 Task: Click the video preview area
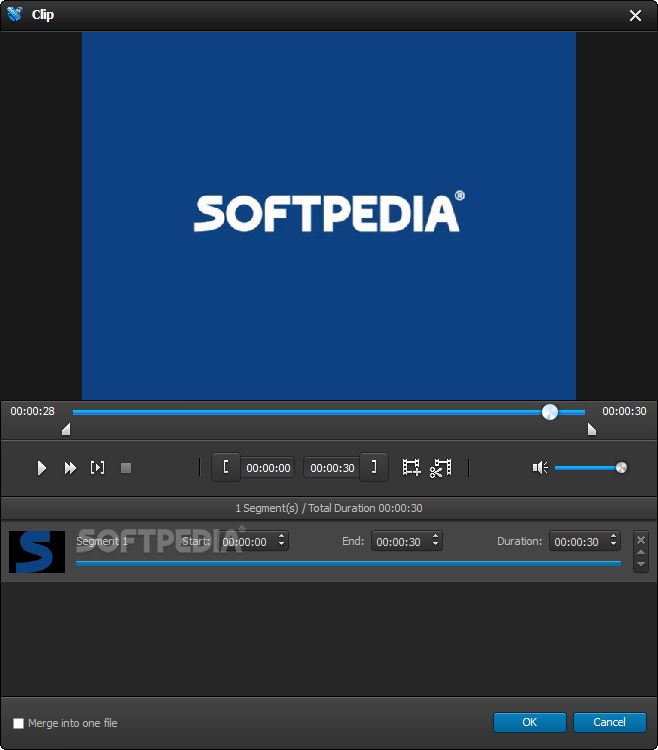click(329, 216)
